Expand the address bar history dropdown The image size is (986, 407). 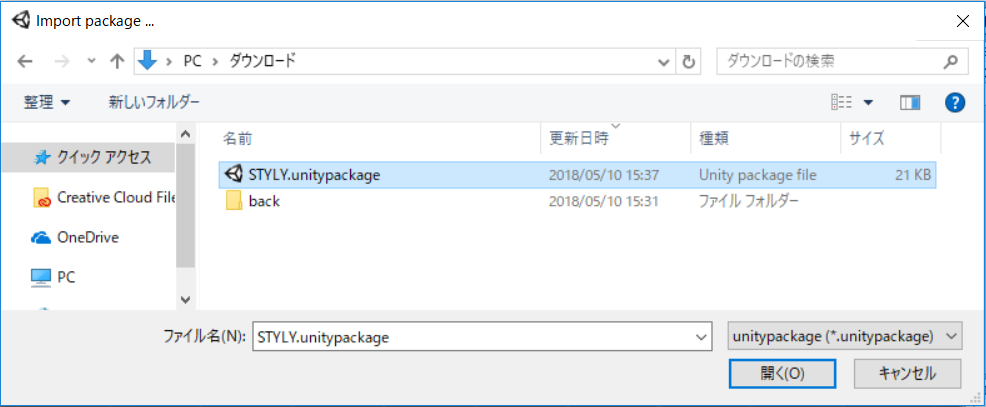663,62
